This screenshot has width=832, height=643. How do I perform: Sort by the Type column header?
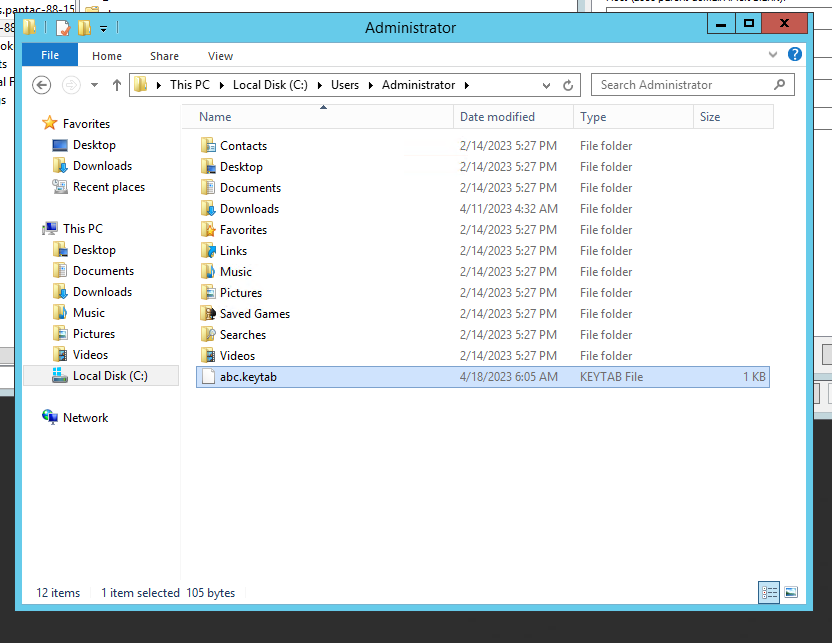tap(634, 117)
